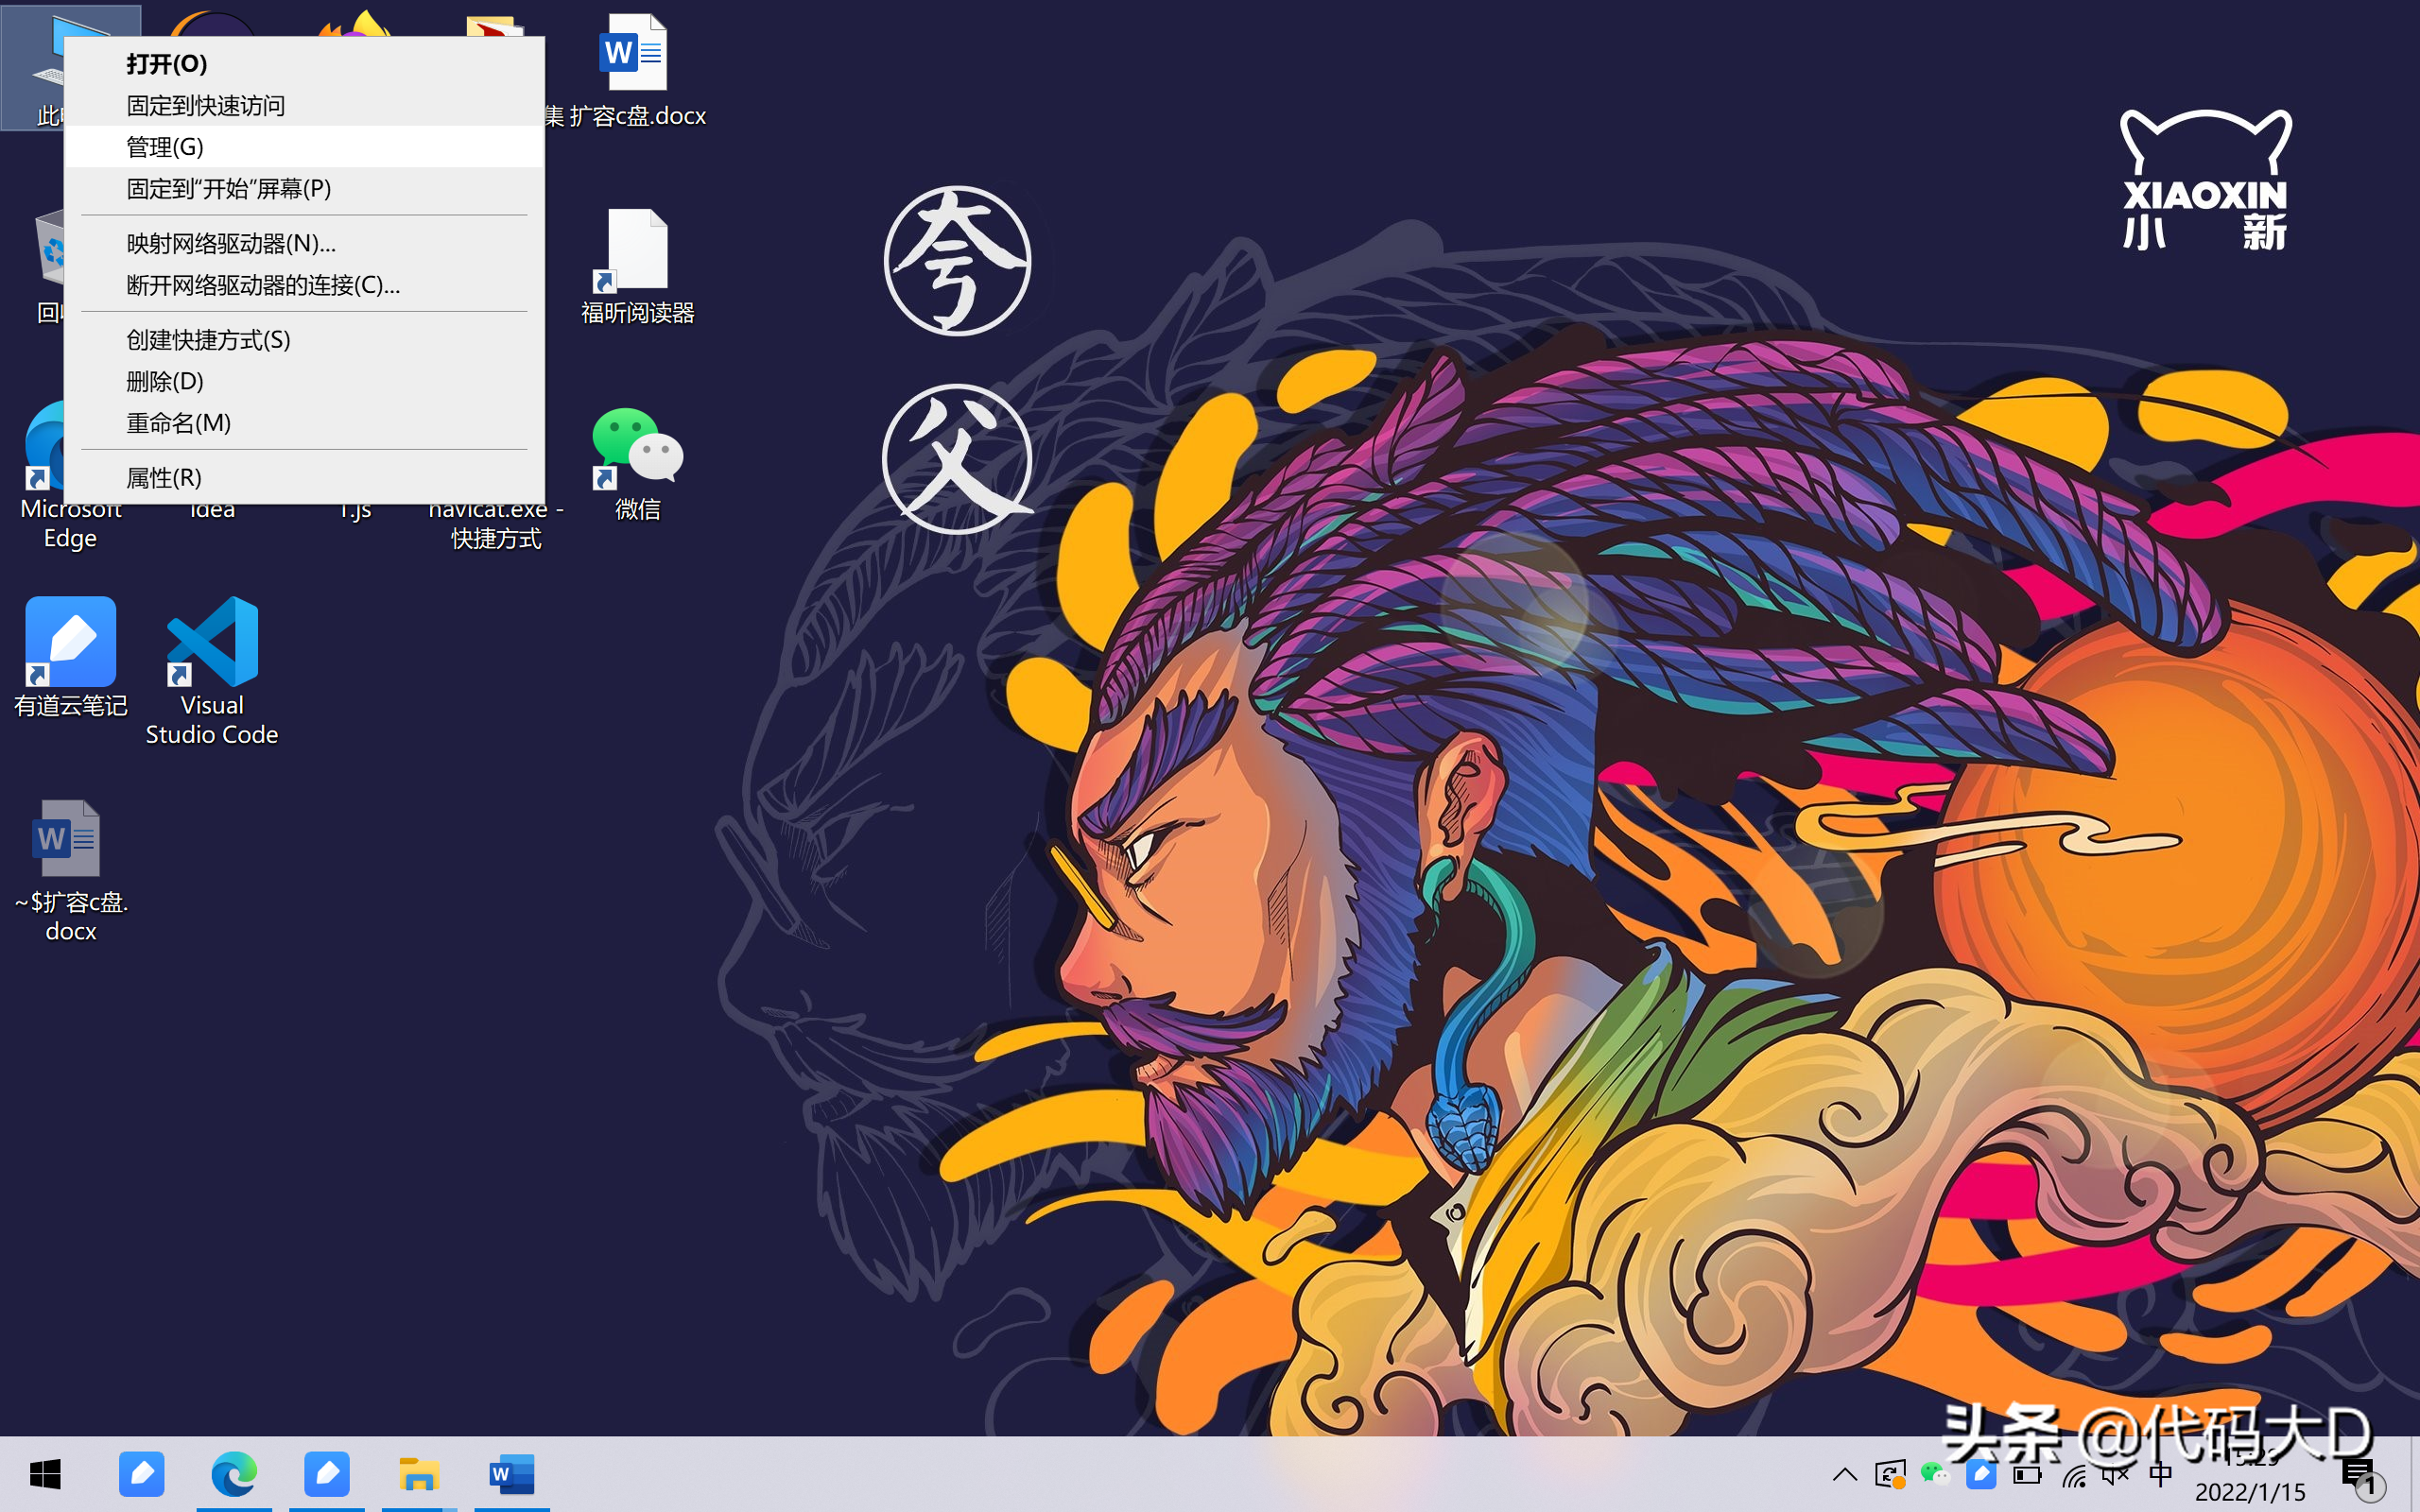This screenshot has width=2420, height=1512.
Task: Select the navicat.exe - 快捷方式 label
Action: (x=496, y=525)
